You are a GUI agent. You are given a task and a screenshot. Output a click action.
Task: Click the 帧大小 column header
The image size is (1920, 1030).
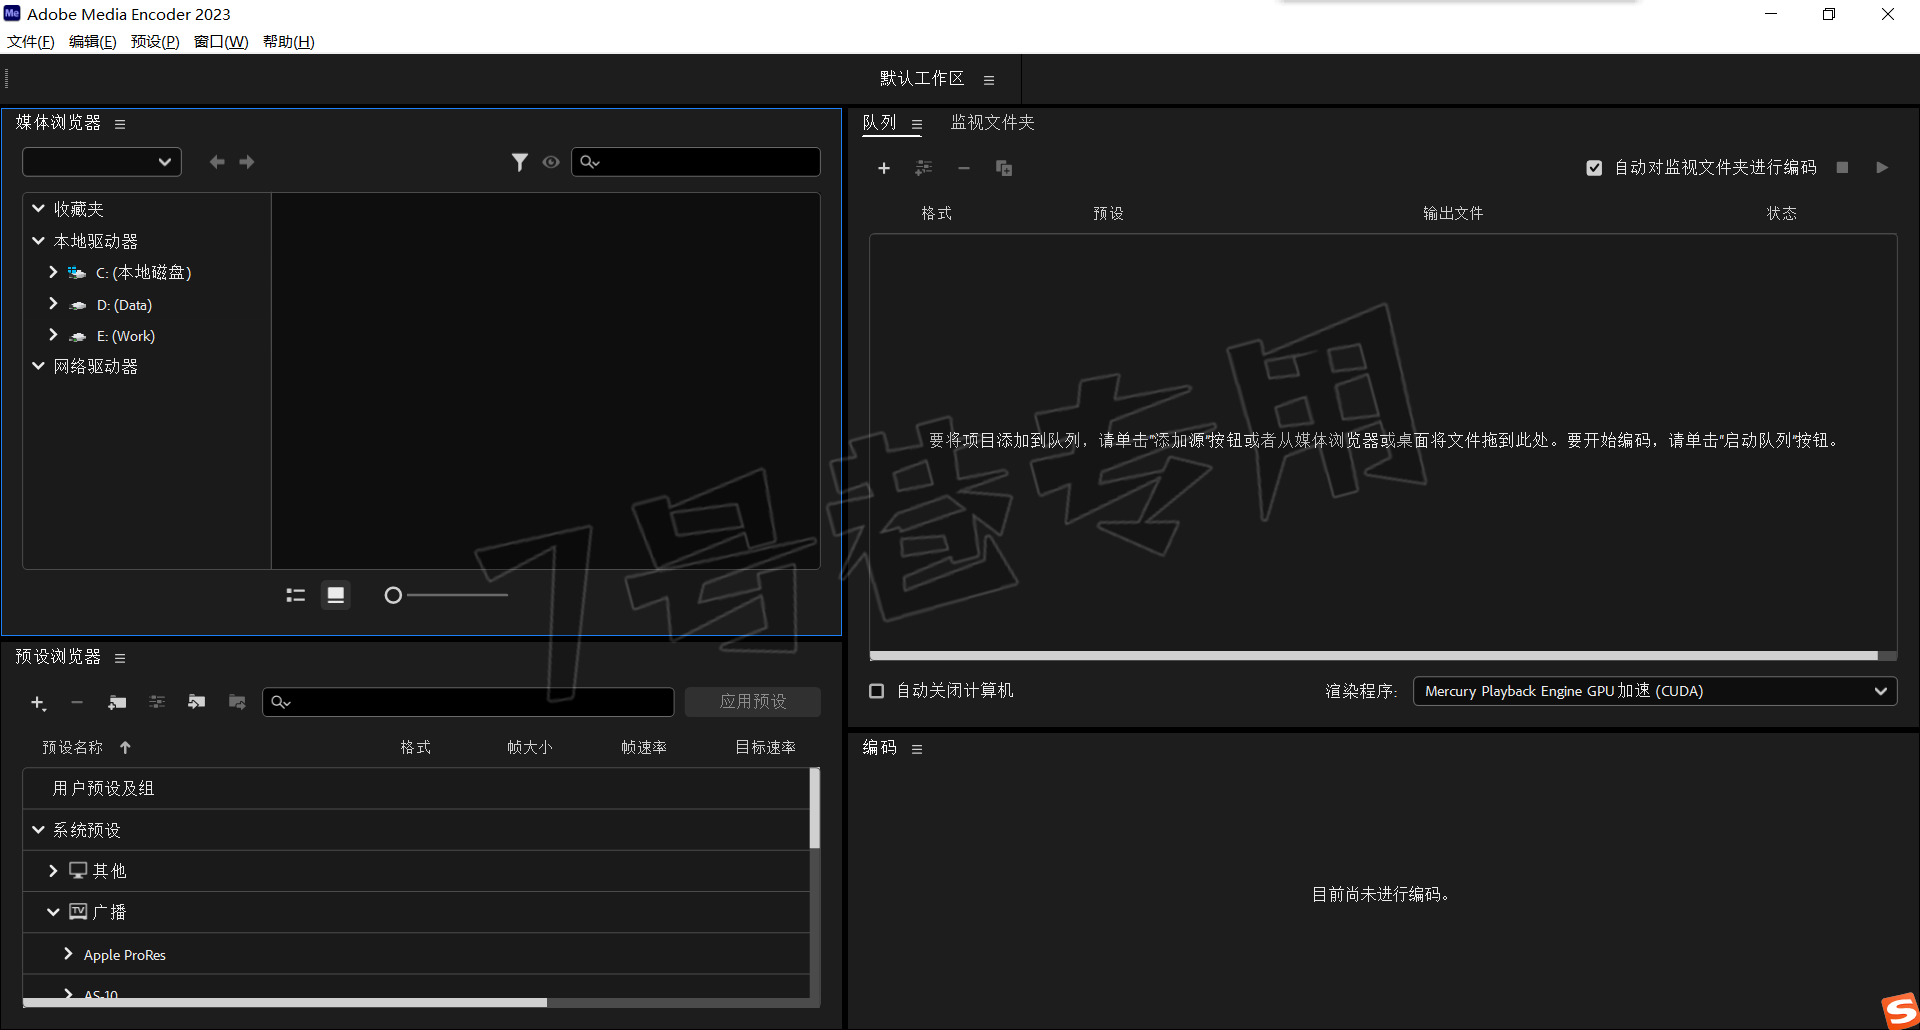[530, 748]
